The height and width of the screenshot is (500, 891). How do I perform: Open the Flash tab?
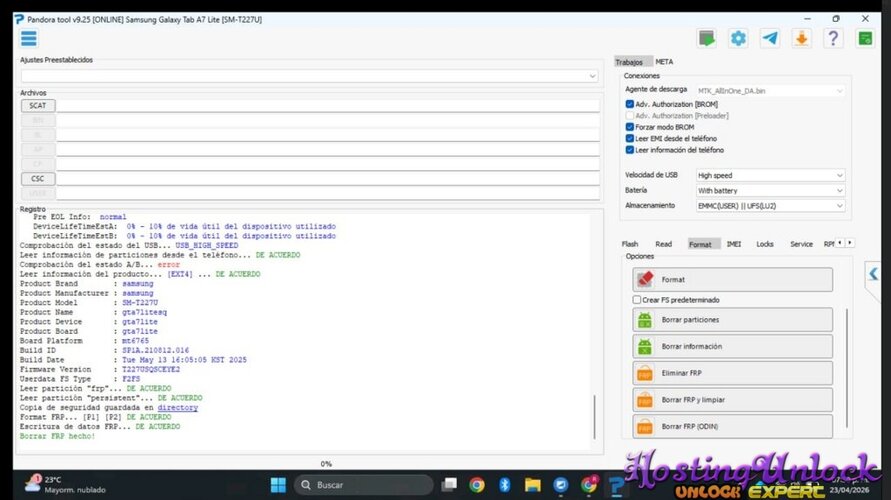click(x=630, y=244)
